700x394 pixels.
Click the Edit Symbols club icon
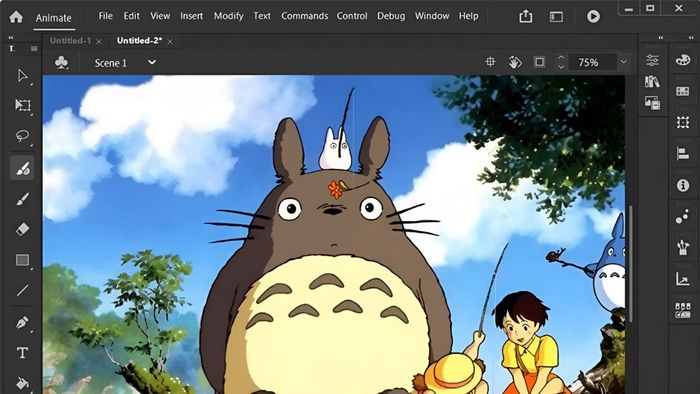[x=61, y=62]
